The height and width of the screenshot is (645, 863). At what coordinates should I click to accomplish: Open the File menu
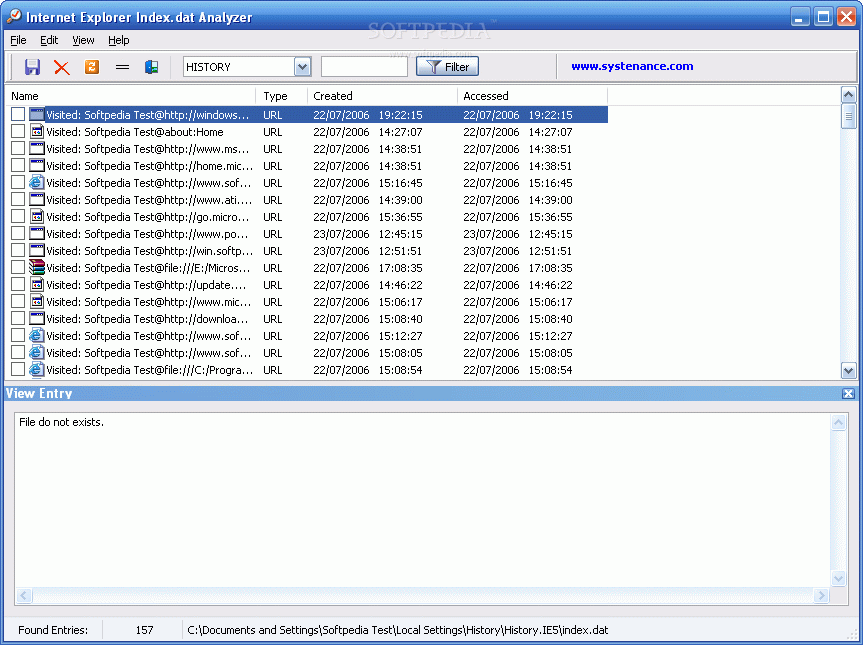(18, 40)
